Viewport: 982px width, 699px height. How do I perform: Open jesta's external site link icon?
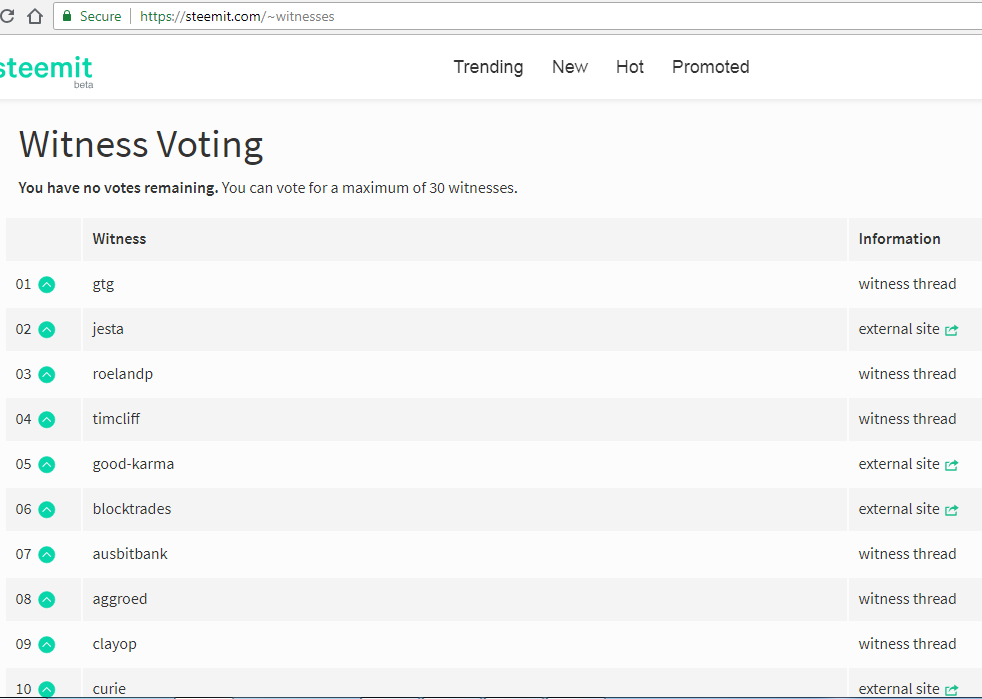point(951,330)
